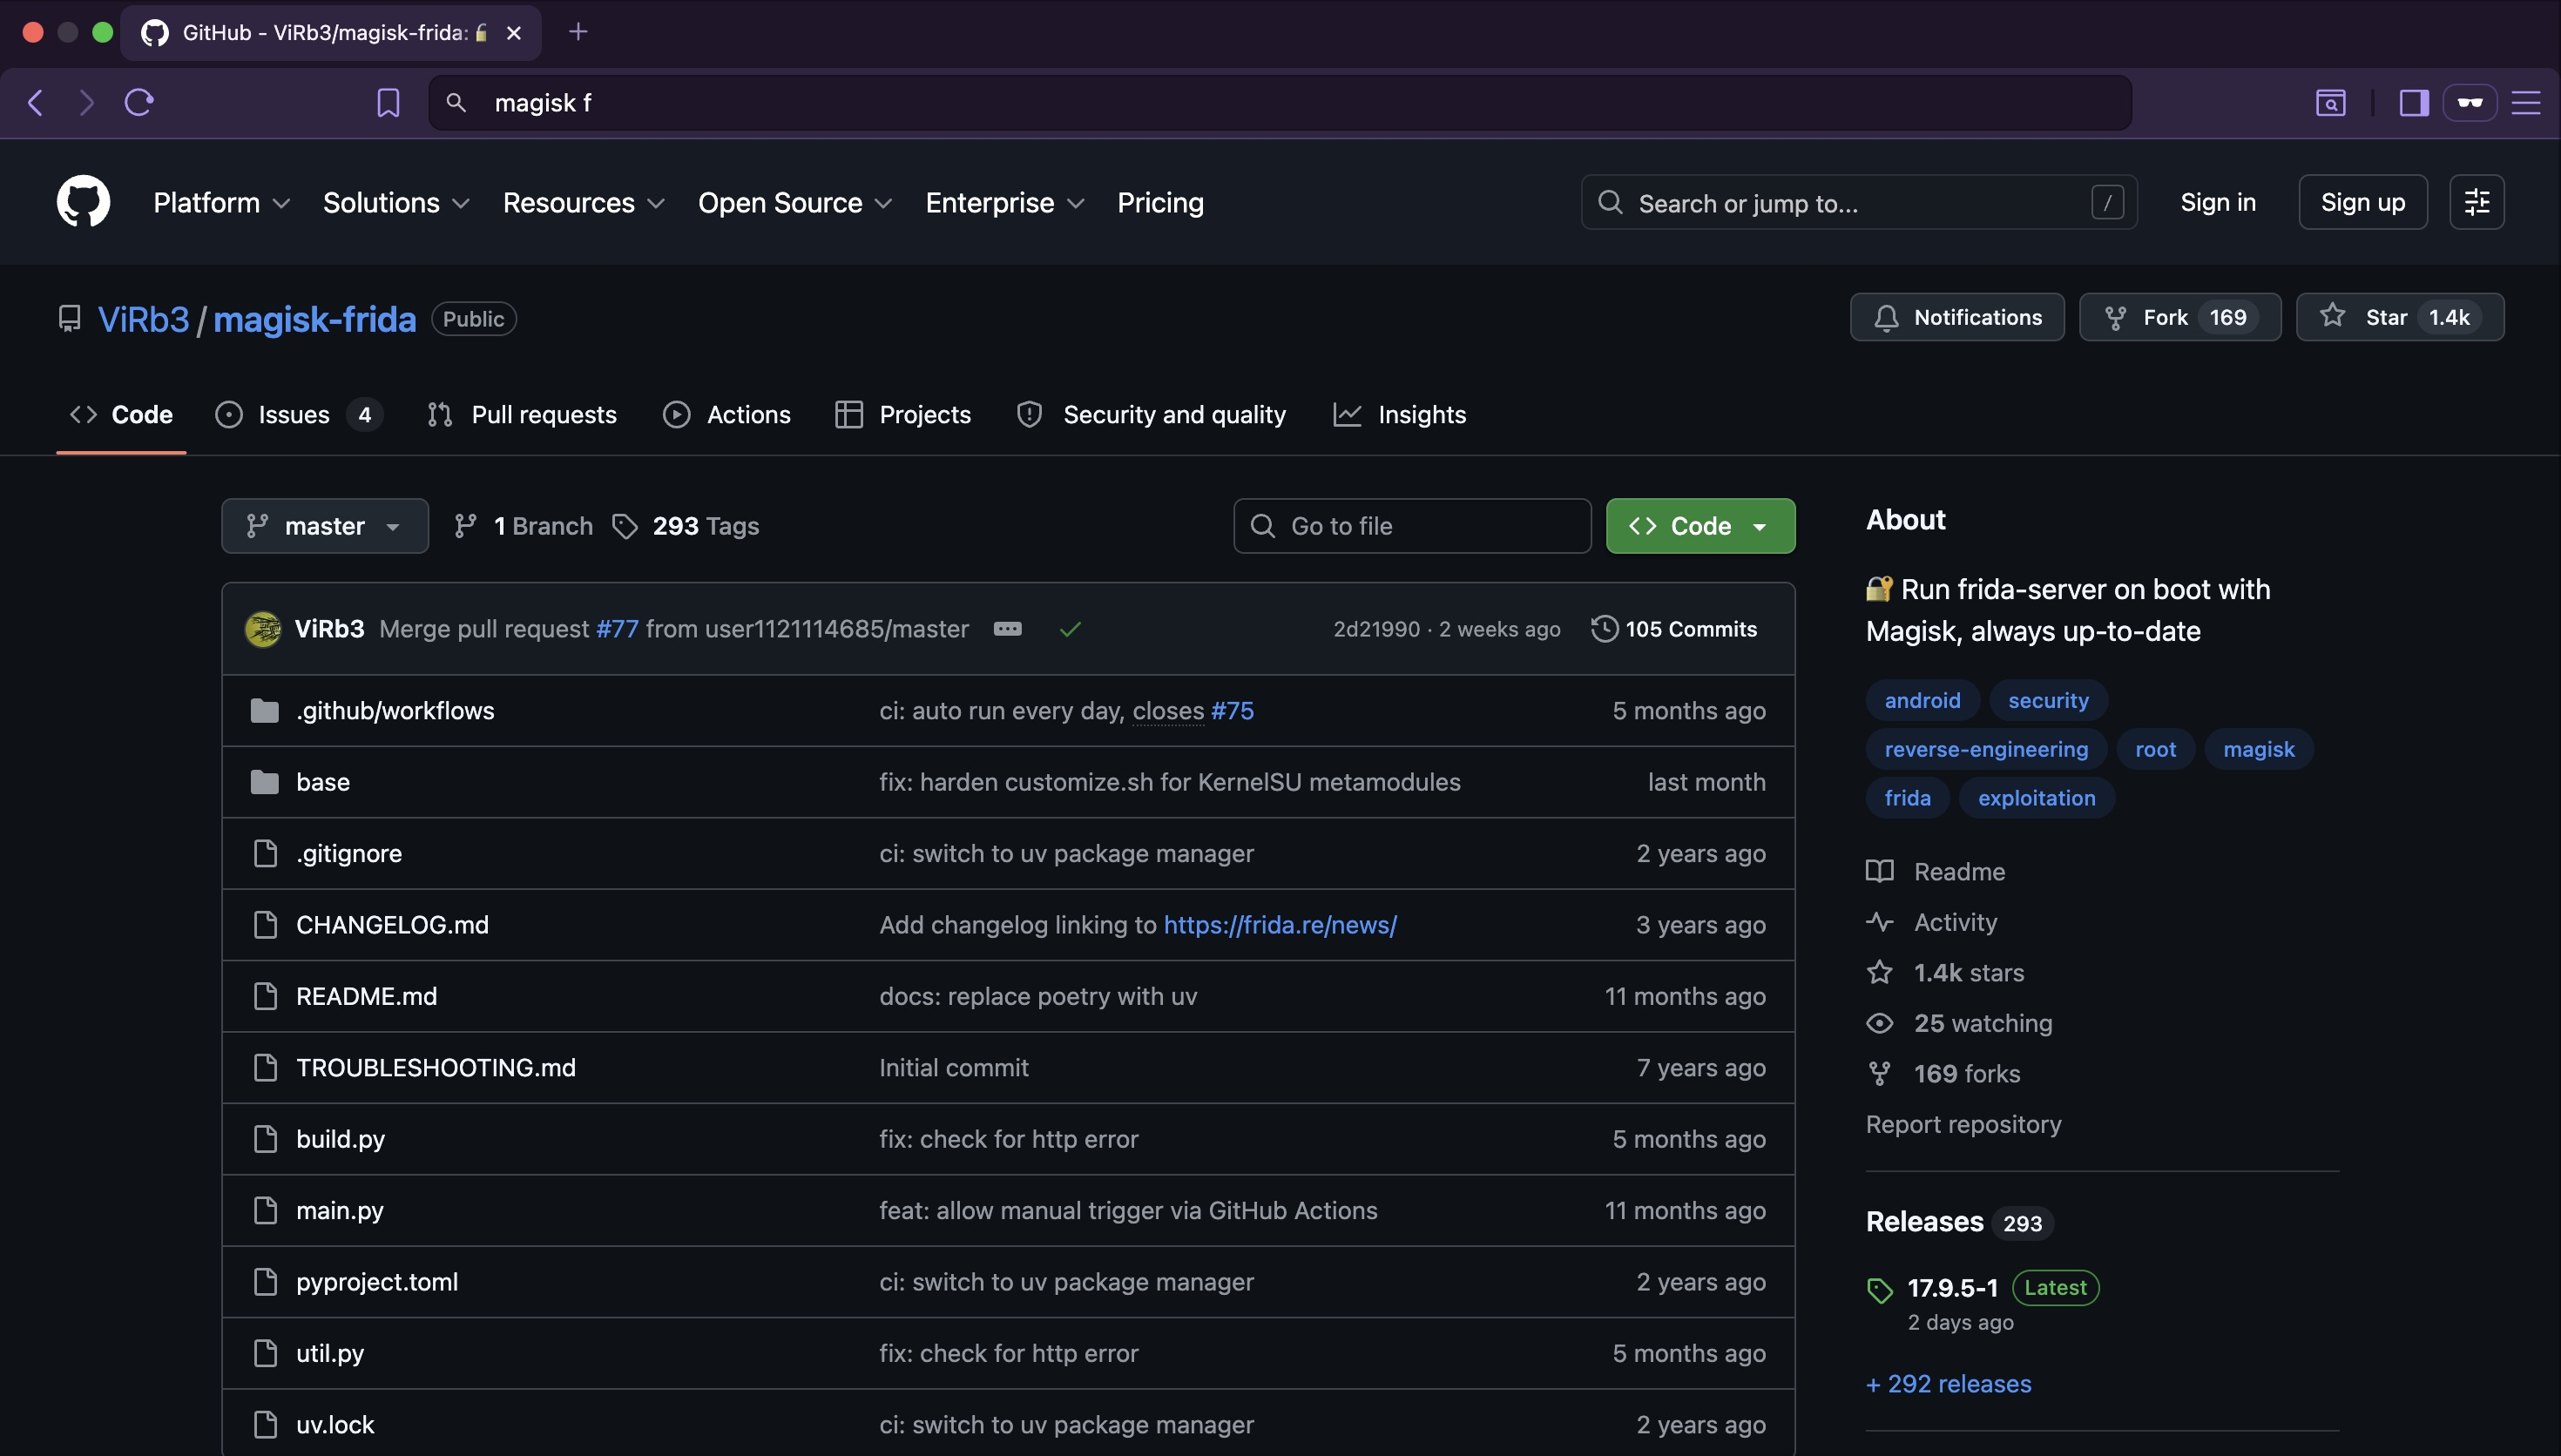Click the base folder icon
The height and width of the screenshot is (1456, 2561).
pyautogui.click(x=265, y=782)
